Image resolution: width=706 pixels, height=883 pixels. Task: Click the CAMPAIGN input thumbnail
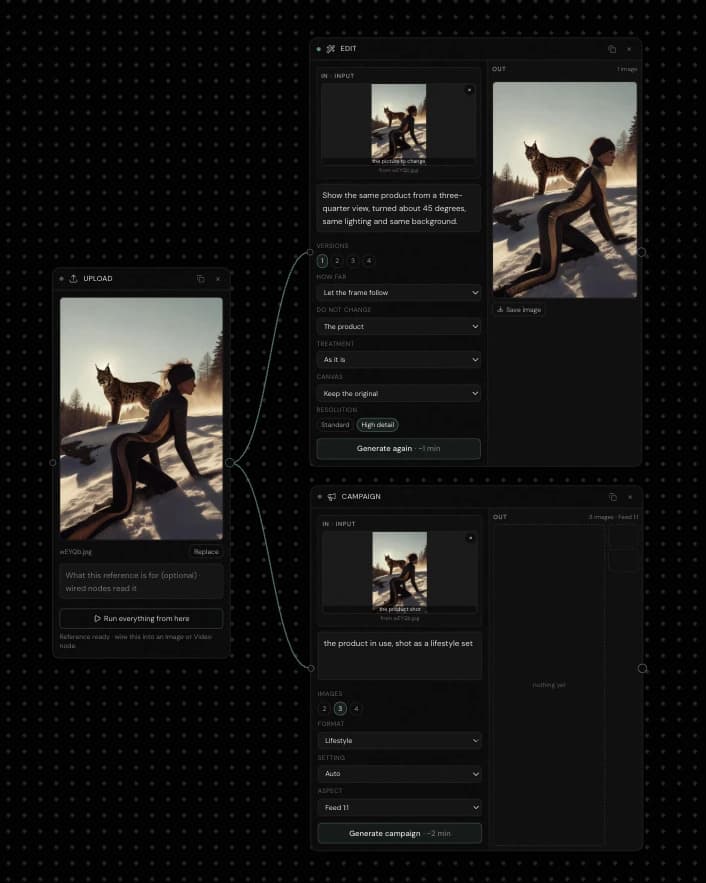tap(399, 573)
